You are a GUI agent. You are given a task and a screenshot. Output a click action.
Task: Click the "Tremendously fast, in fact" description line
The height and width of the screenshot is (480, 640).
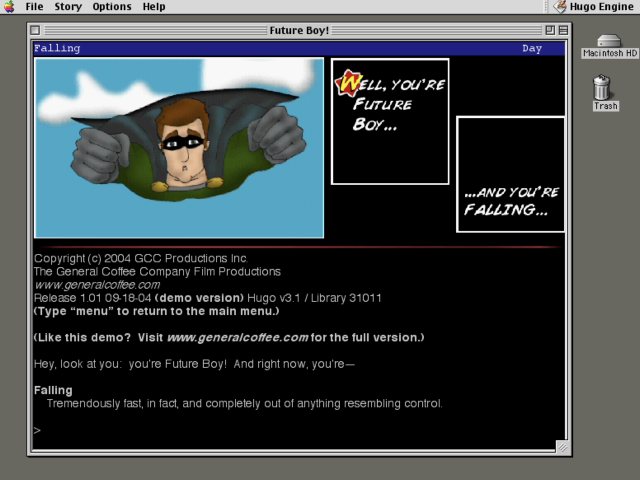pyautogui.click(x=244, y=404)
